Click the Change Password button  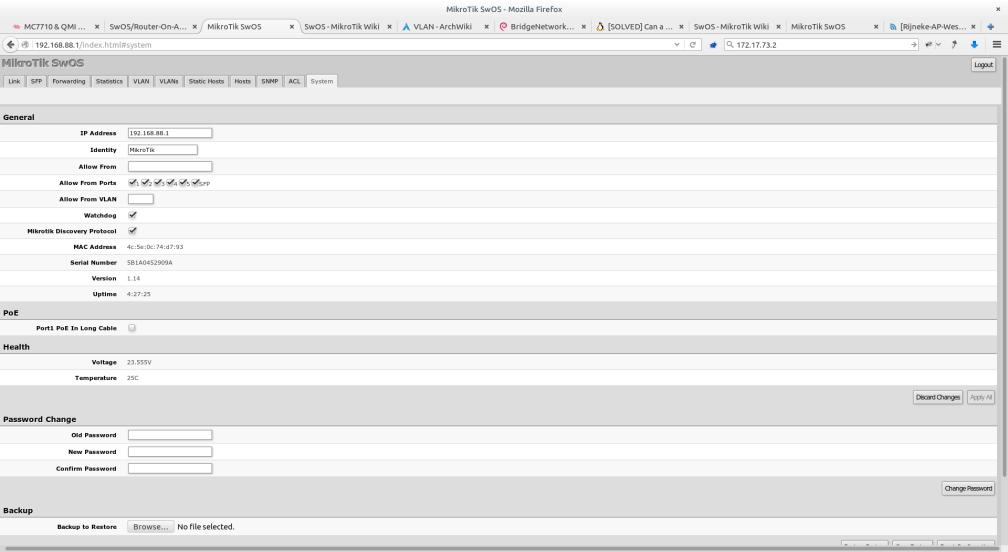coord(968,488)
